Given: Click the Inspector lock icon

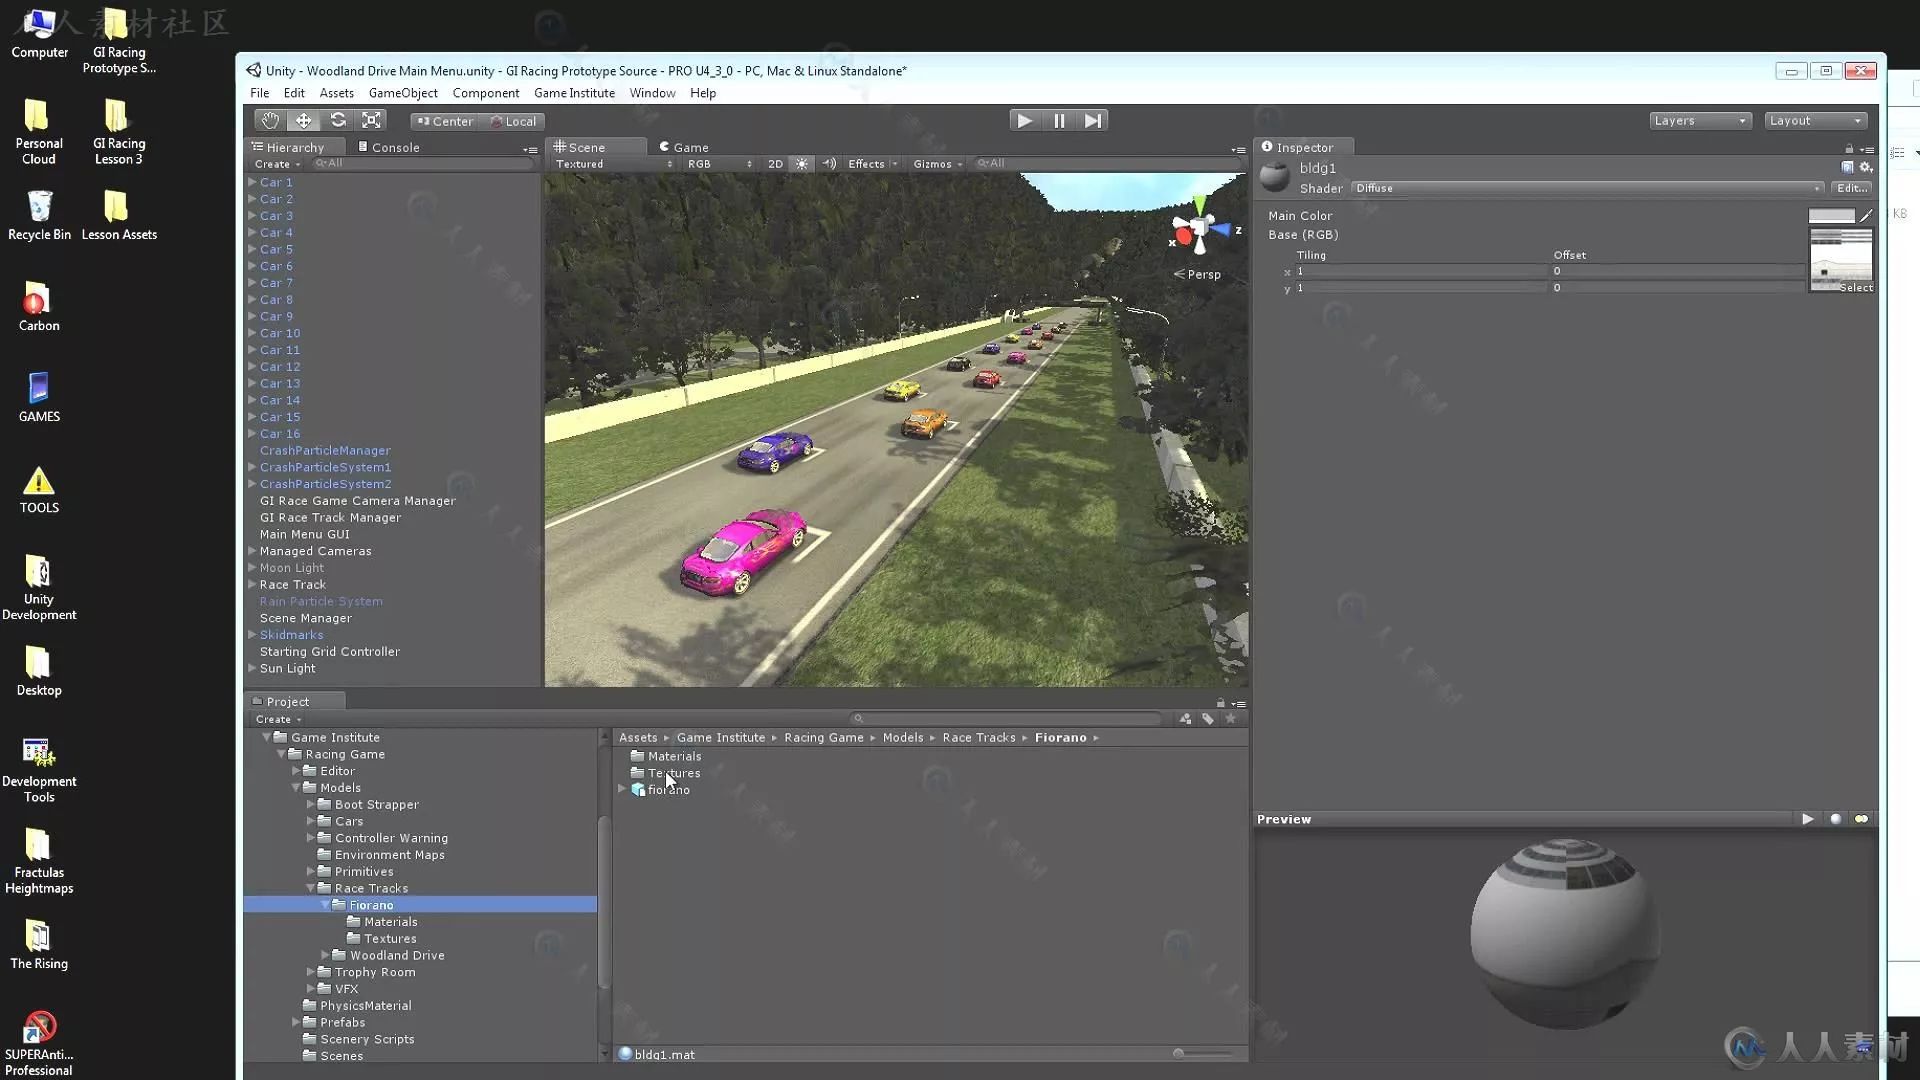Looking at the screenshot, I should pos(1849,148).
